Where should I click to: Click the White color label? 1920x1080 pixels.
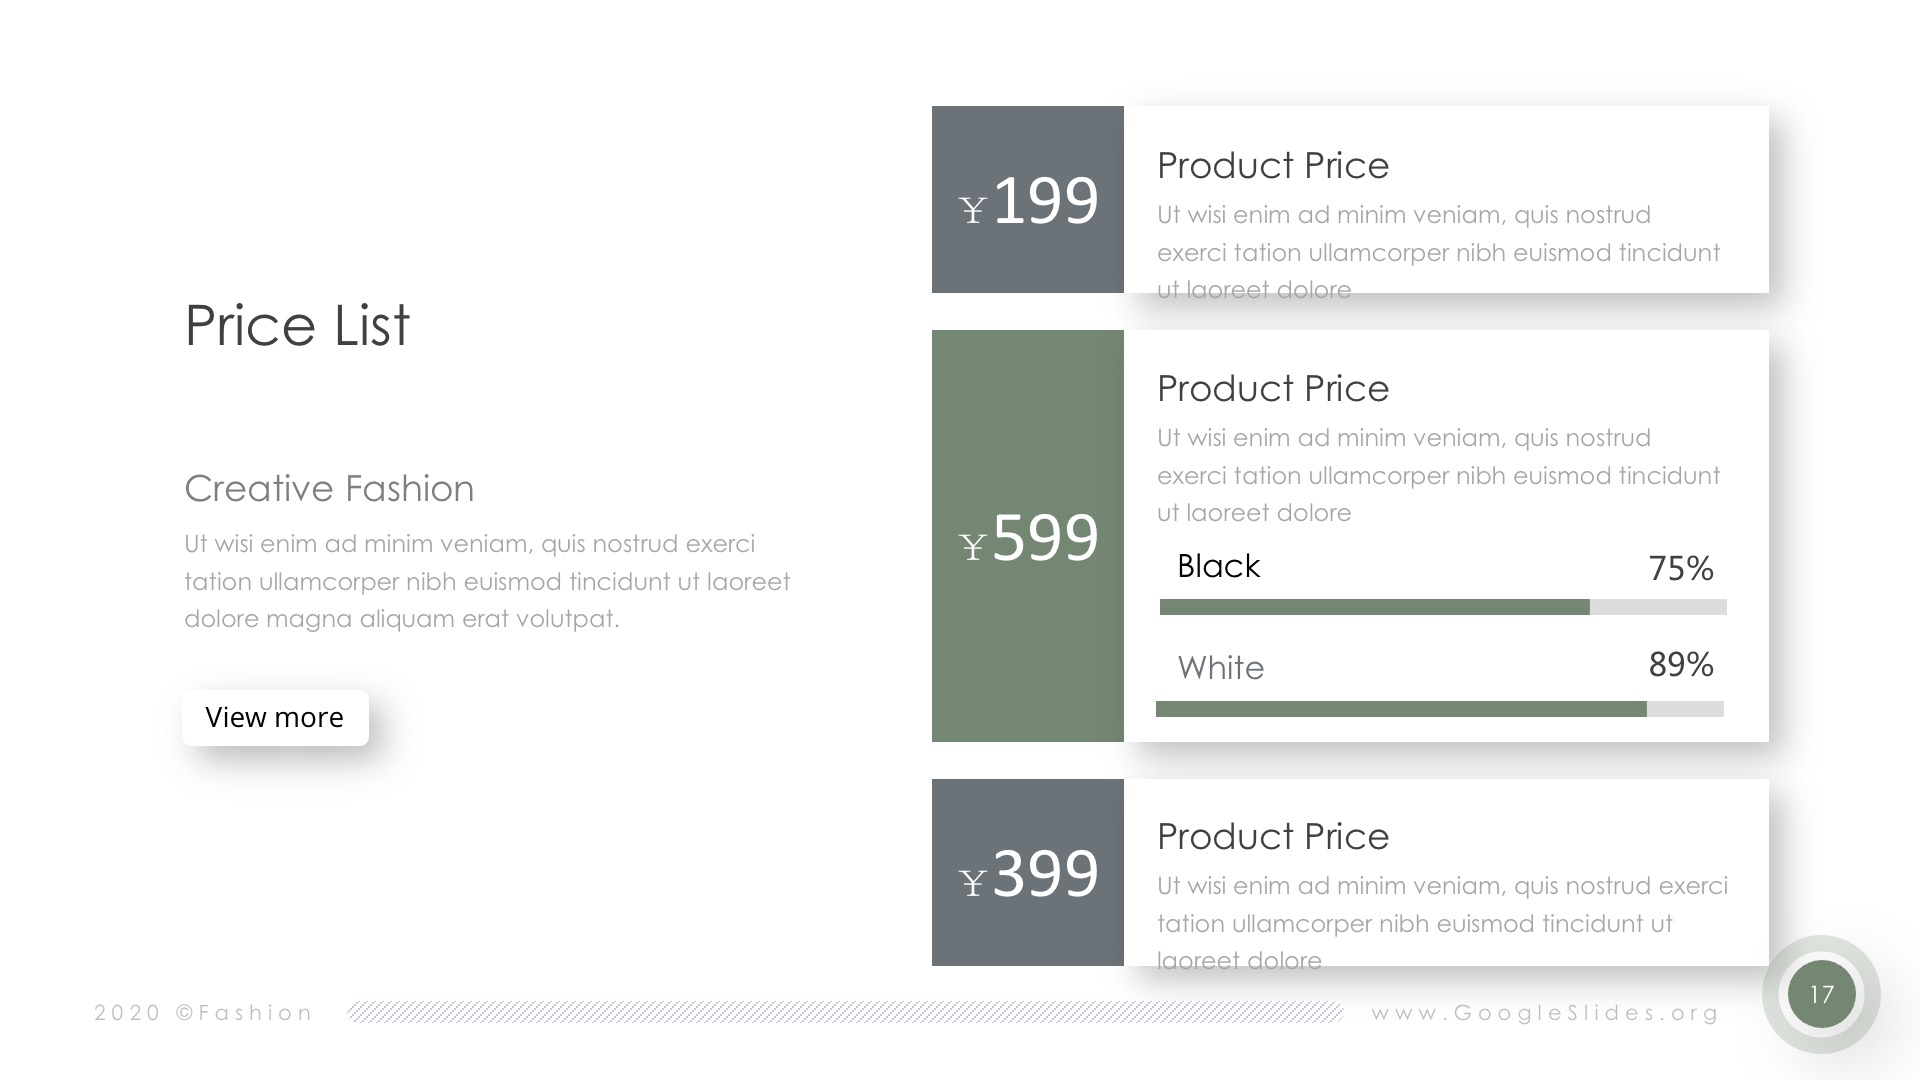(1221, 668)
